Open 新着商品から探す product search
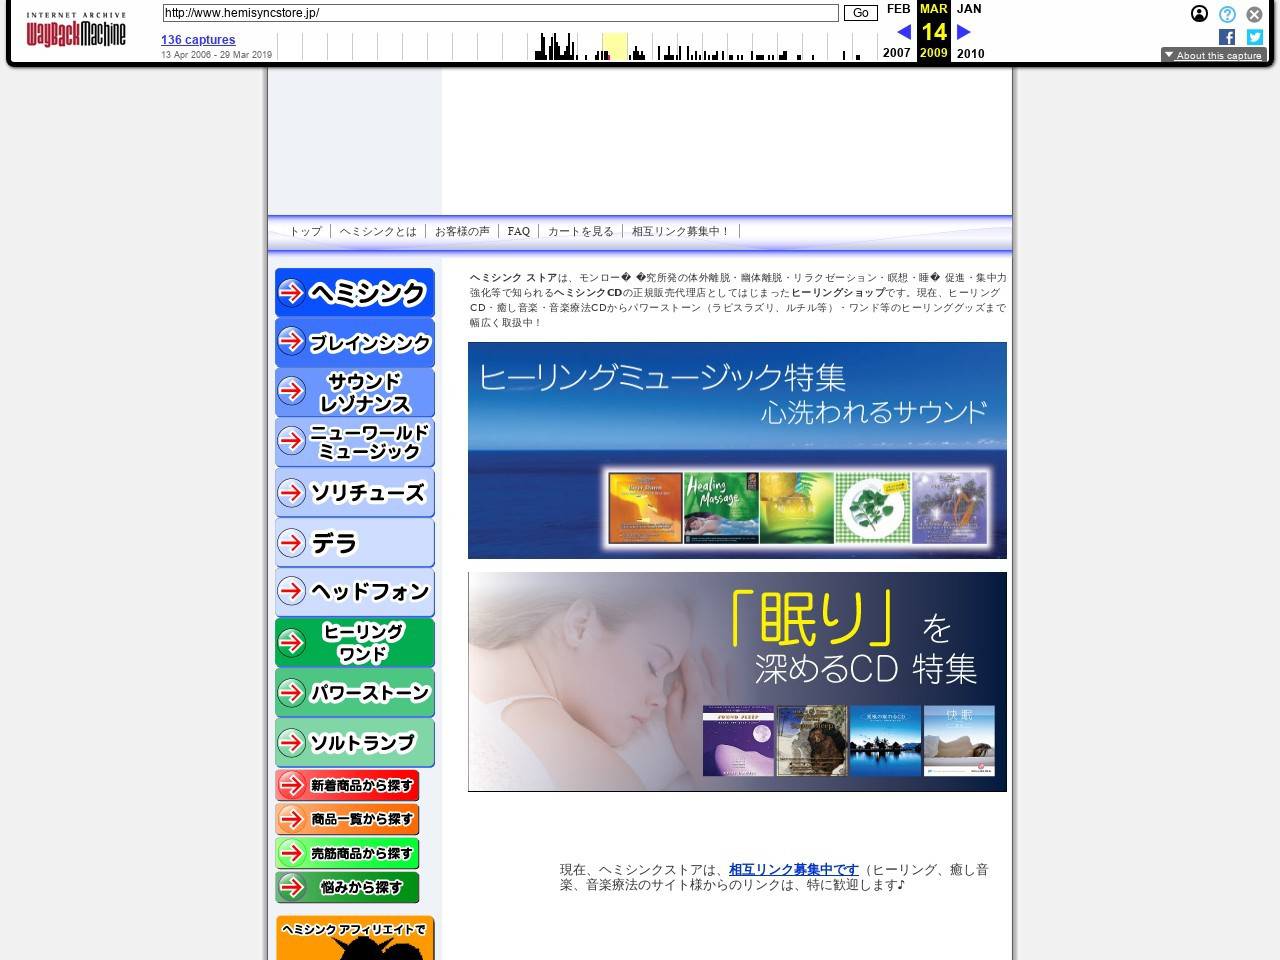 [347, 786]
